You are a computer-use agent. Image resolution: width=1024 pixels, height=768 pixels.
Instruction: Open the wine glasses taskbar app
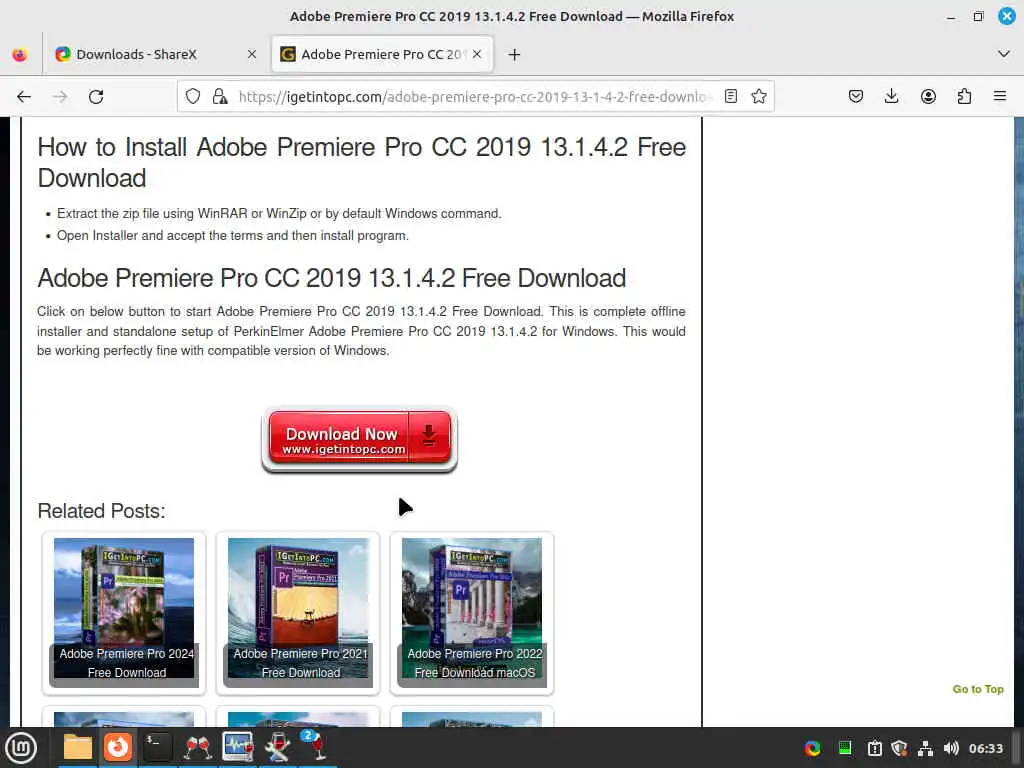198,747
